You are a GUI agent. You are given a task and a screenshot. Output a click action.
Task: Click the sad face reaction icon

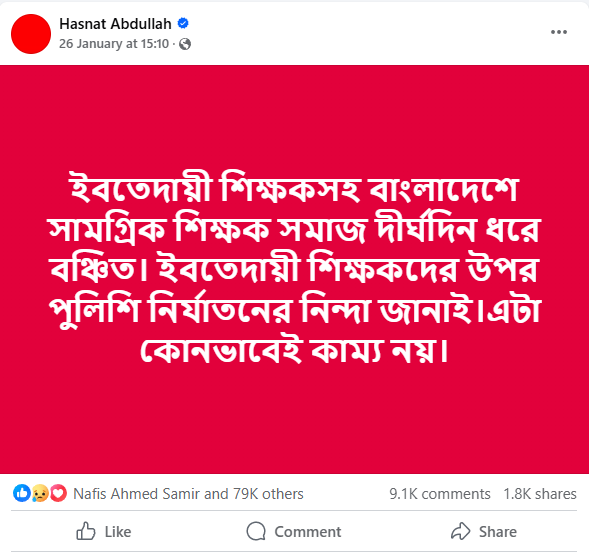click(x=40, y=493)
